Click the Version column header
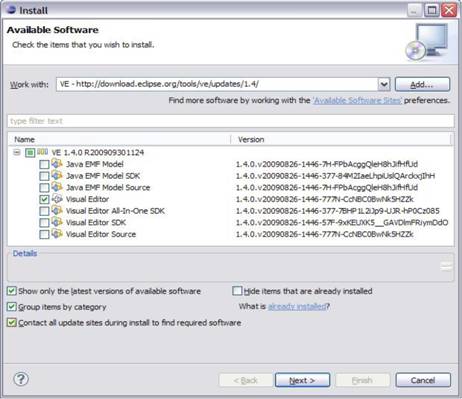Viewport: 462px width, 399px height. click(x=251, y=139)
